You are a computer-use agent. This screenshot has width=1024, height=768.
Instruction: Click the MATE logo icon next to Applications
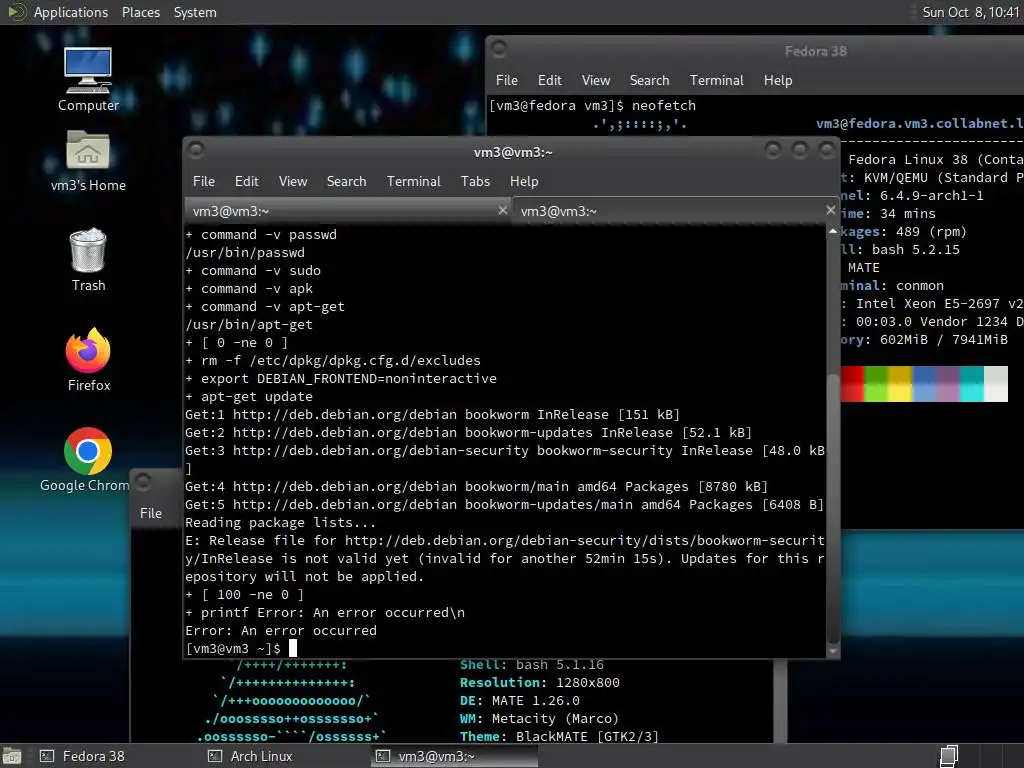coord(16,12)
